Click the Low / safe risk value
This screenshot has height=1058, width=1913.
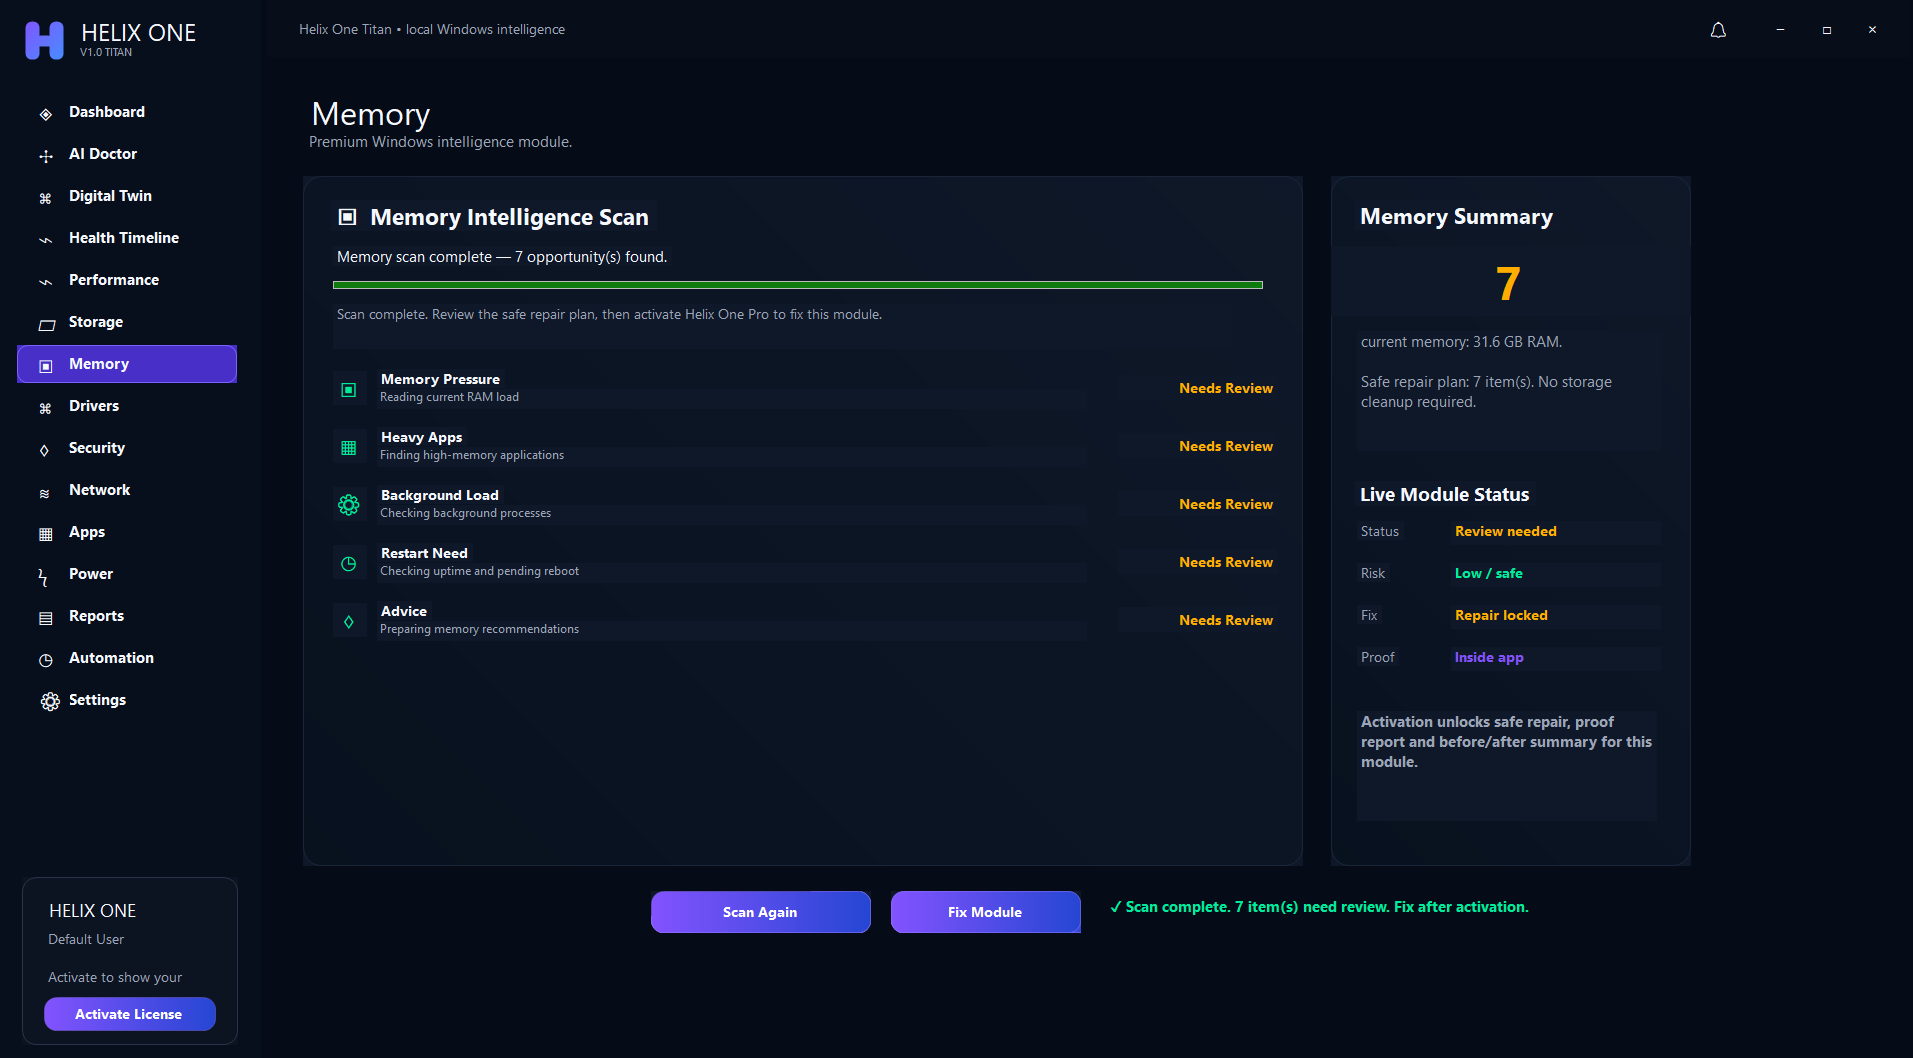click(x=1488, y=573)
